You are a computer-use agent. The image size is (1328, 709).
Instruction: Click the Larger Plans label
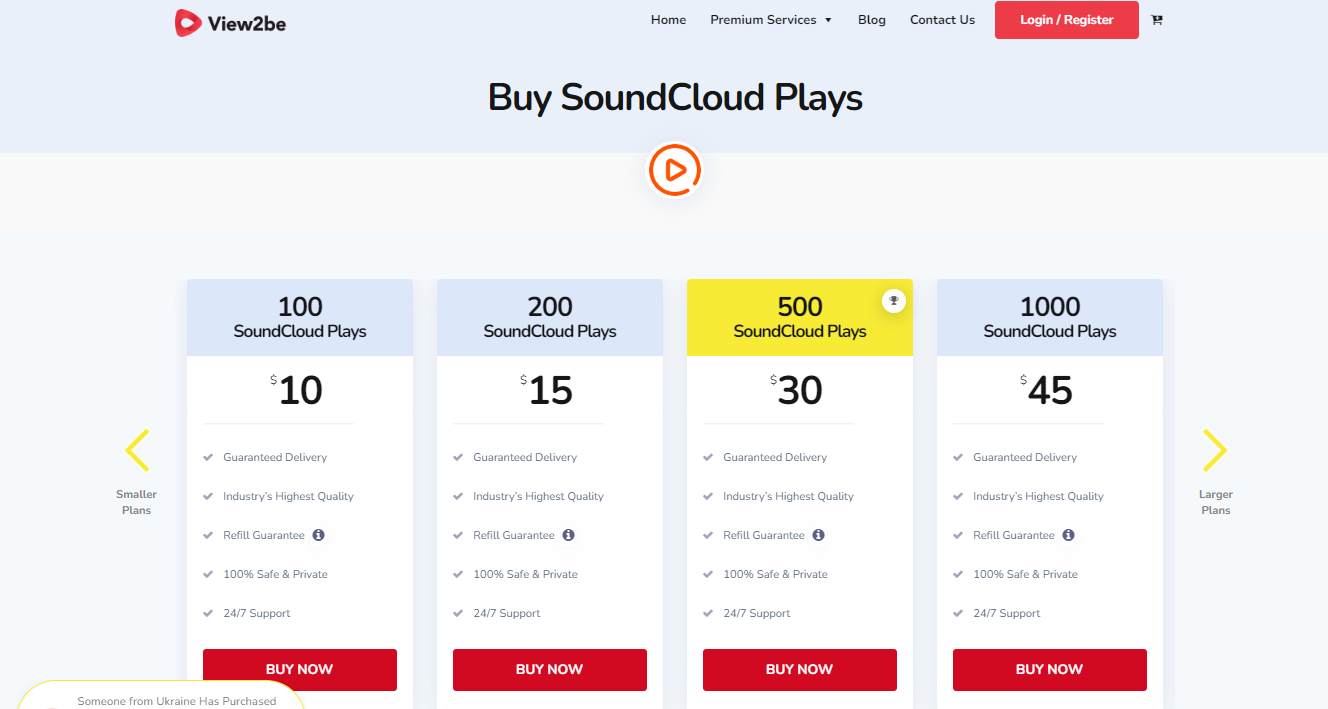pos(1216,502)
